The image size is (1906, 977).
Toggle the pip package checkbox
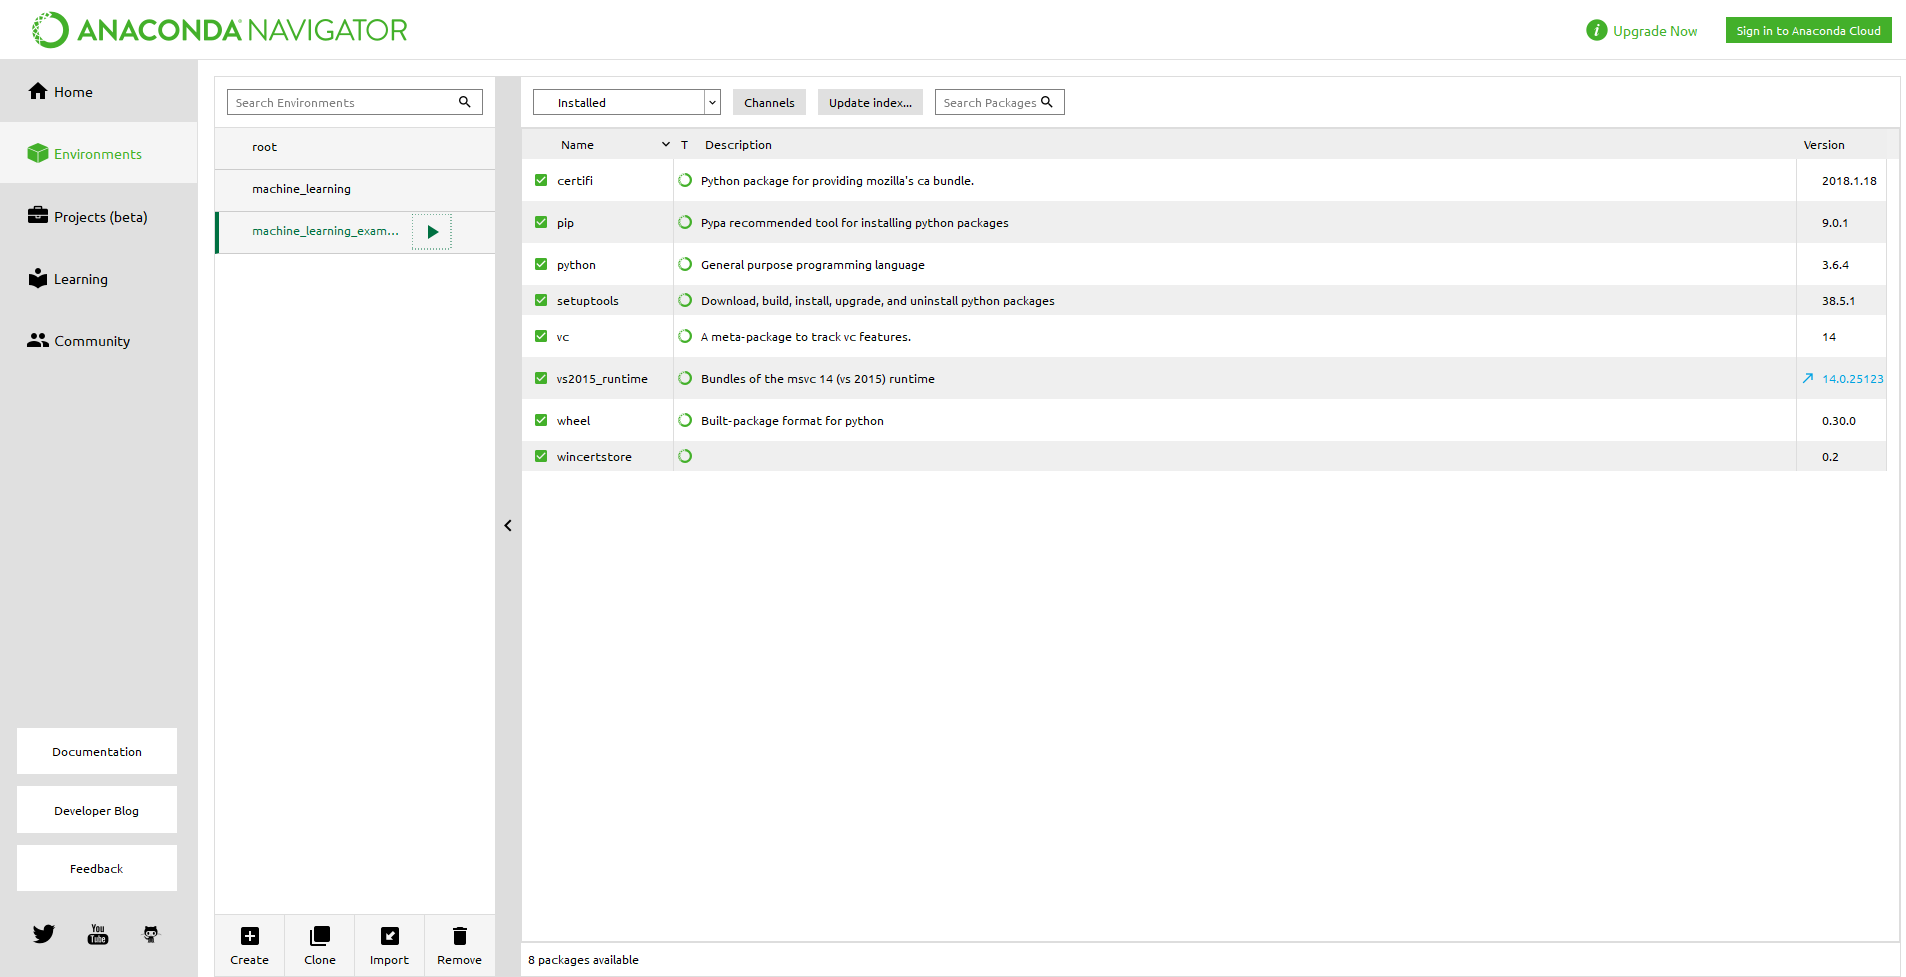point(541,222)
